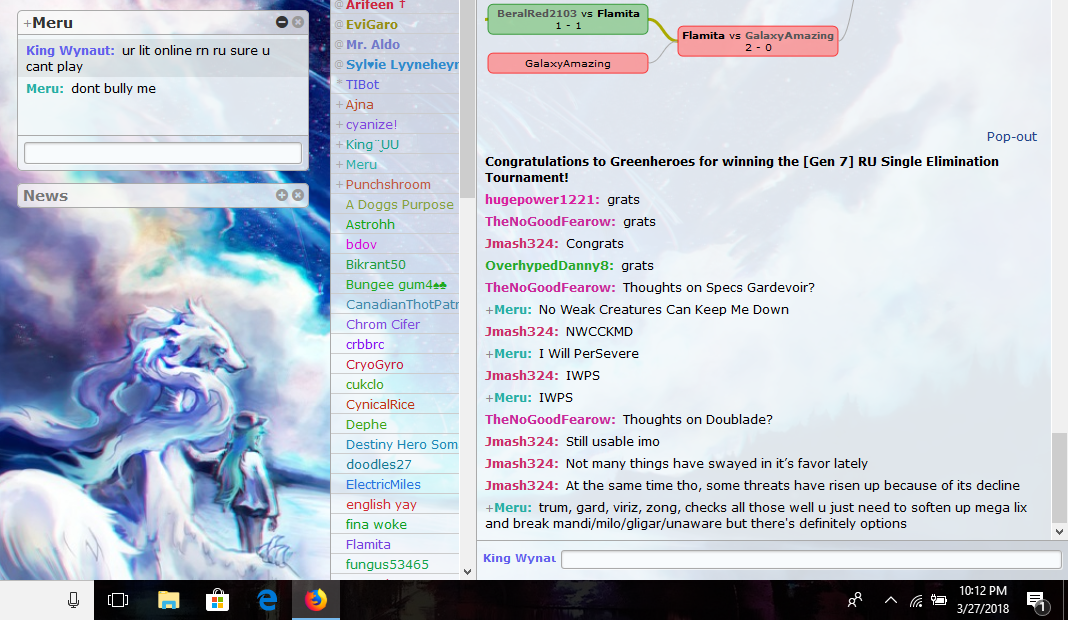Minimize the Meru private message window
Image resolution: width=1068 pixels, height=620 pixels.
pos(281,22)
